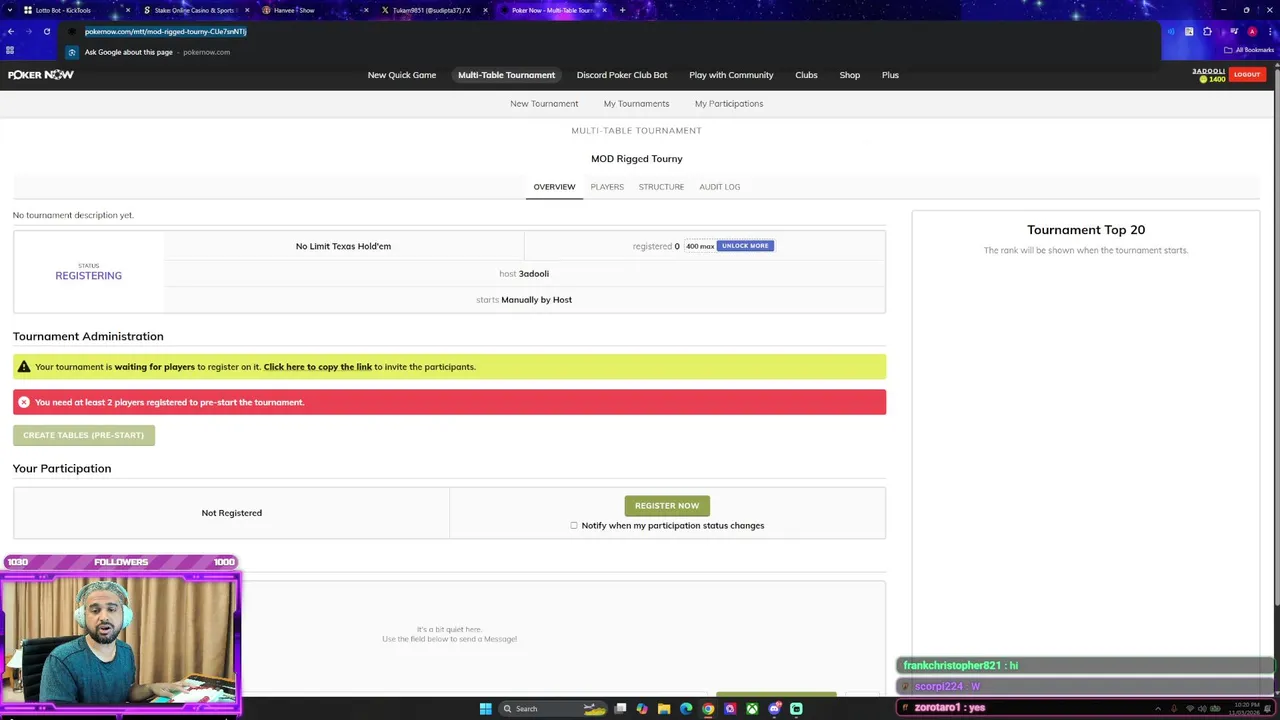The image size is (1280, 720).
Task: Open My Tournaments link
Action: (636, 103)
